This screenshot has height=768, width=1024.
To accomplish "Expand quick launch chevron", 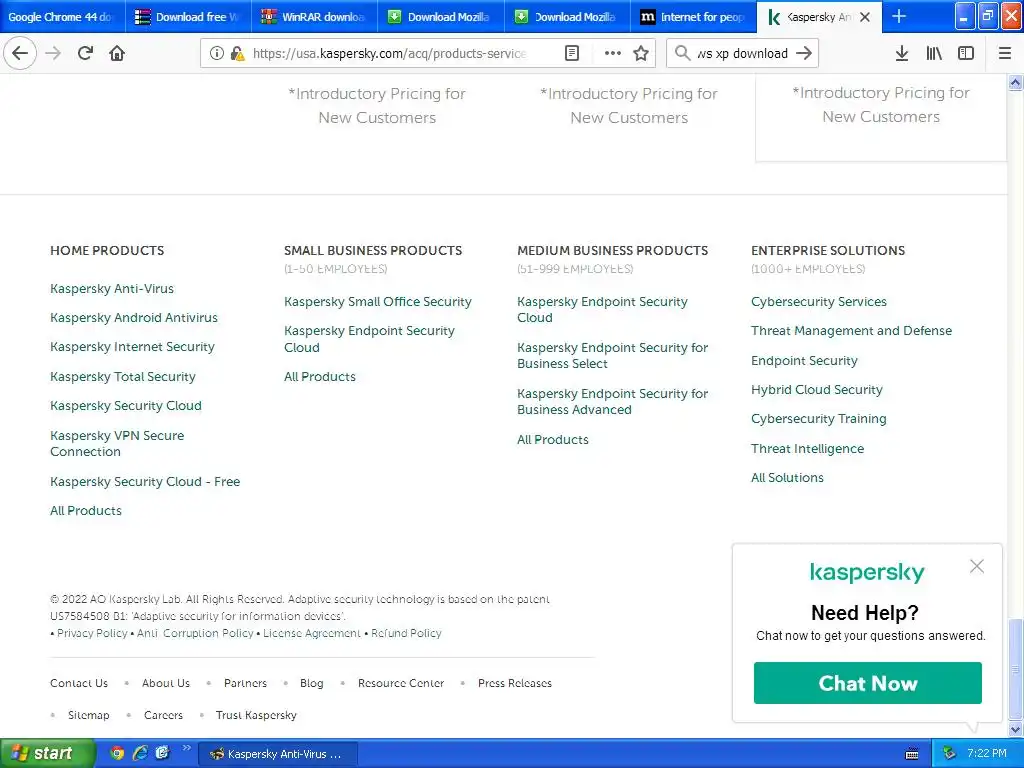I will point(187,748).
